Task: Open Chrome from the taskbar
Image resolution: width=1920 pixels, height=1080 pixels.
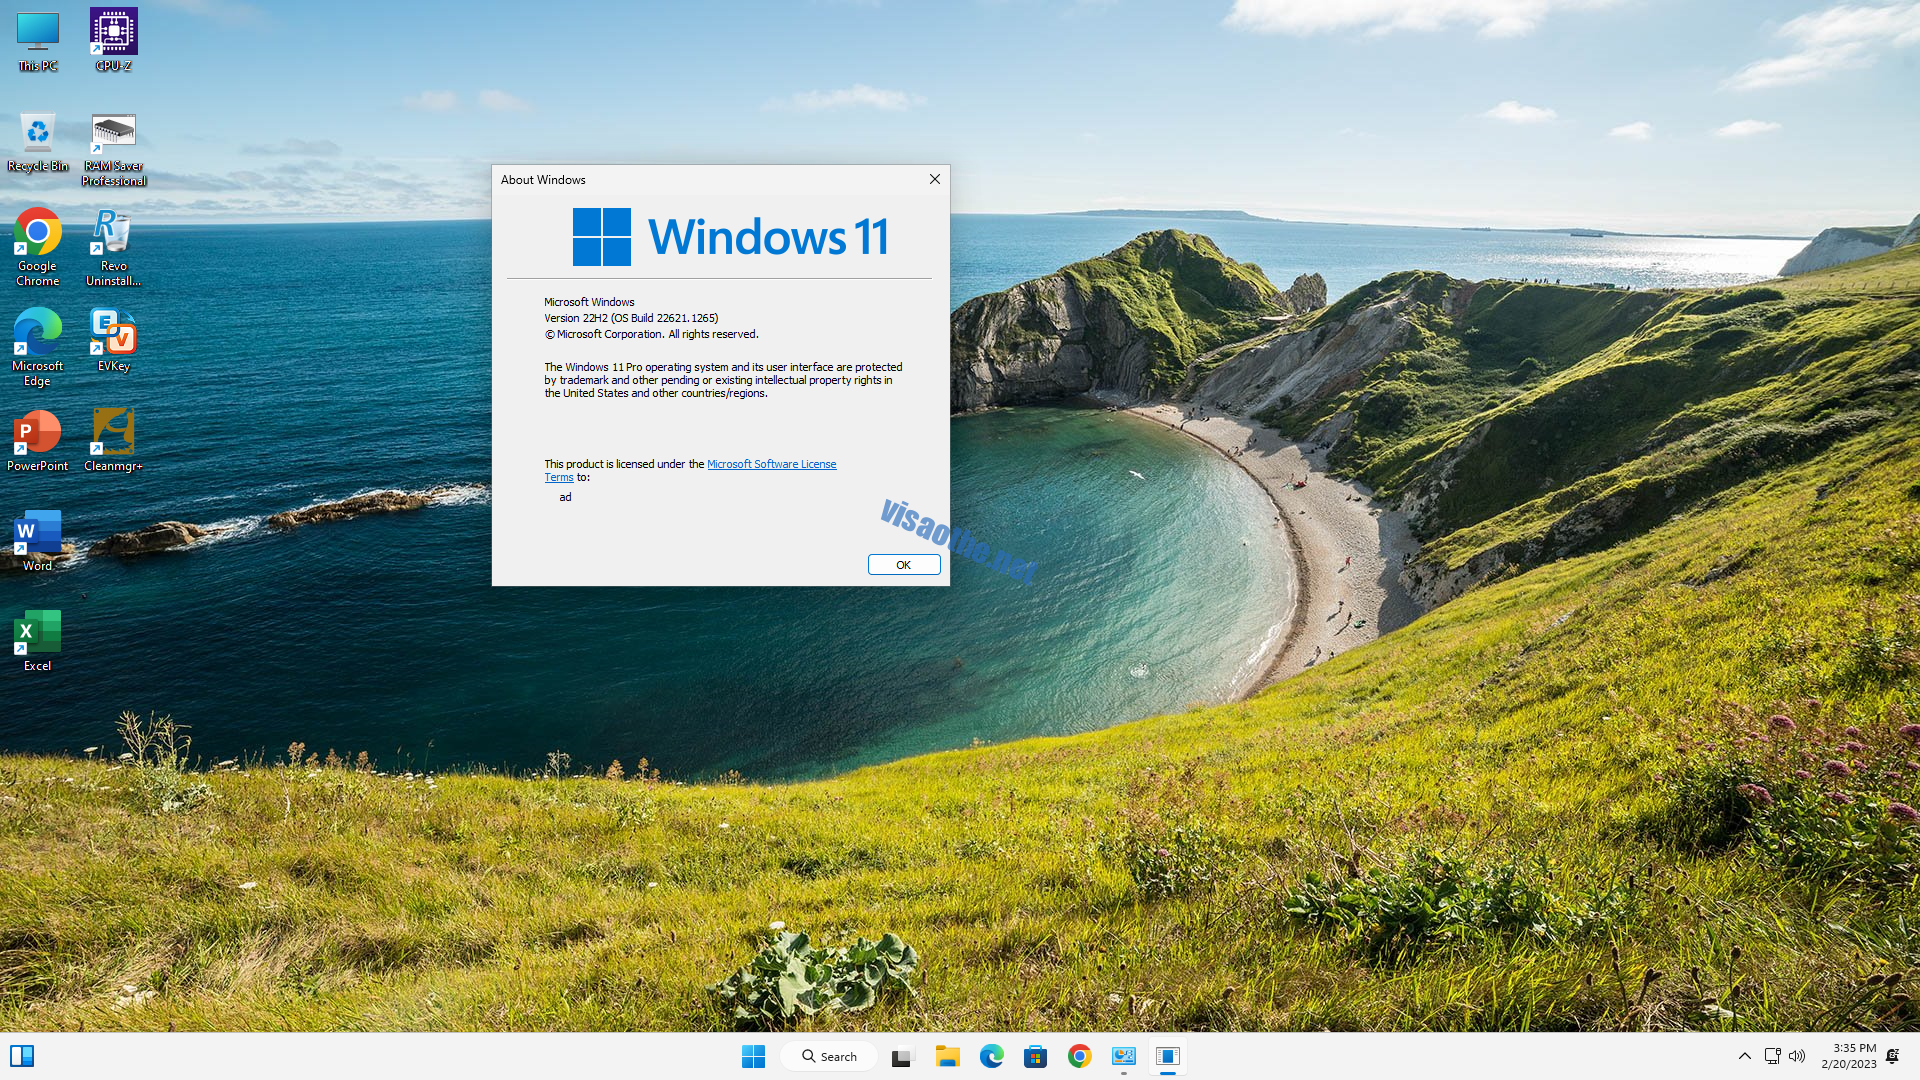Action: pyautogui.click(x=1080, y=1056)
